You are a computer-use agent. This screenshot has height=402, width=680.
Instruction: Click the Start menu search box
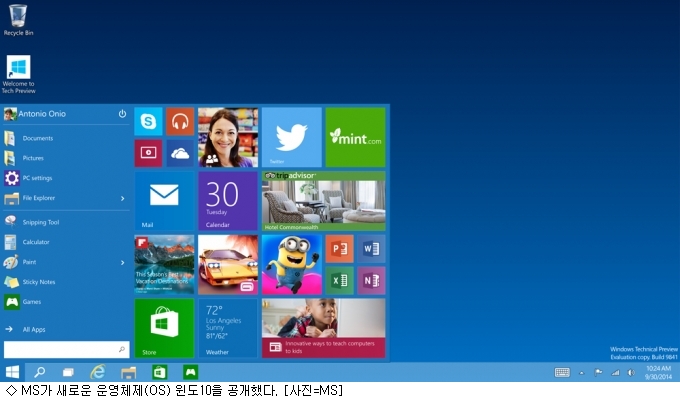tap(66, 350)
